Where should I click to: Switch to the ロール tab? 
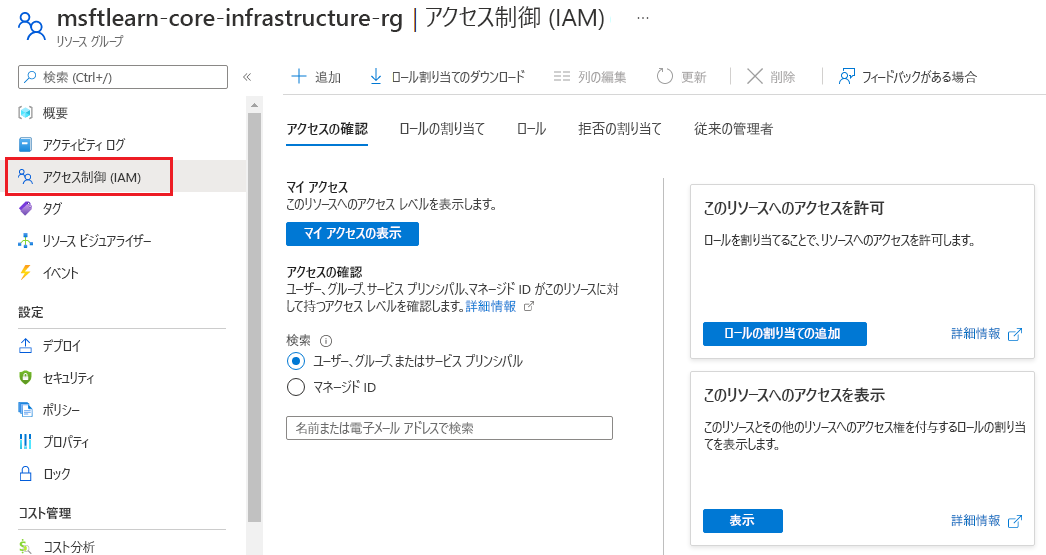tap(531, 129)
